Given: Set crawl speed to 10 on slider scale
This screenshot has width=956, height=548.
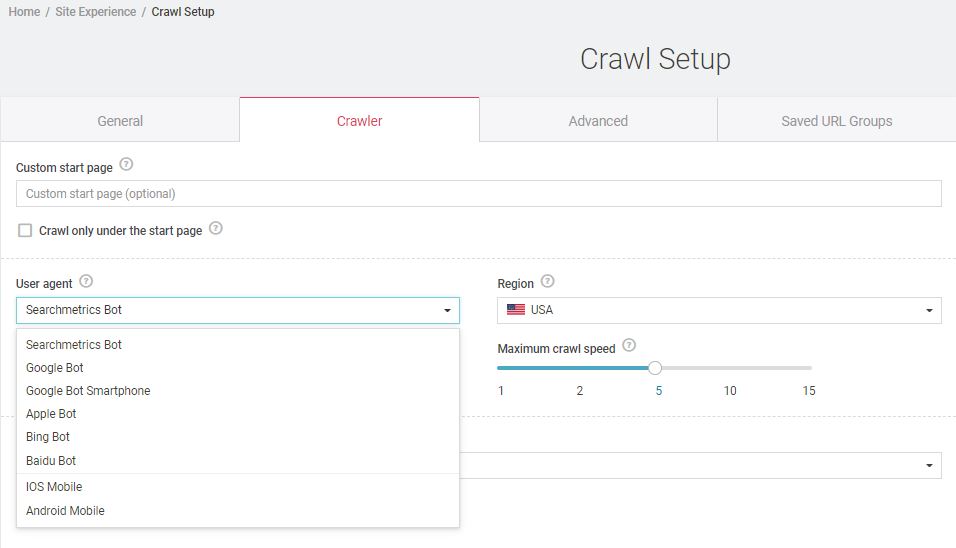Looking at the screenshot, I should [730, 391].
